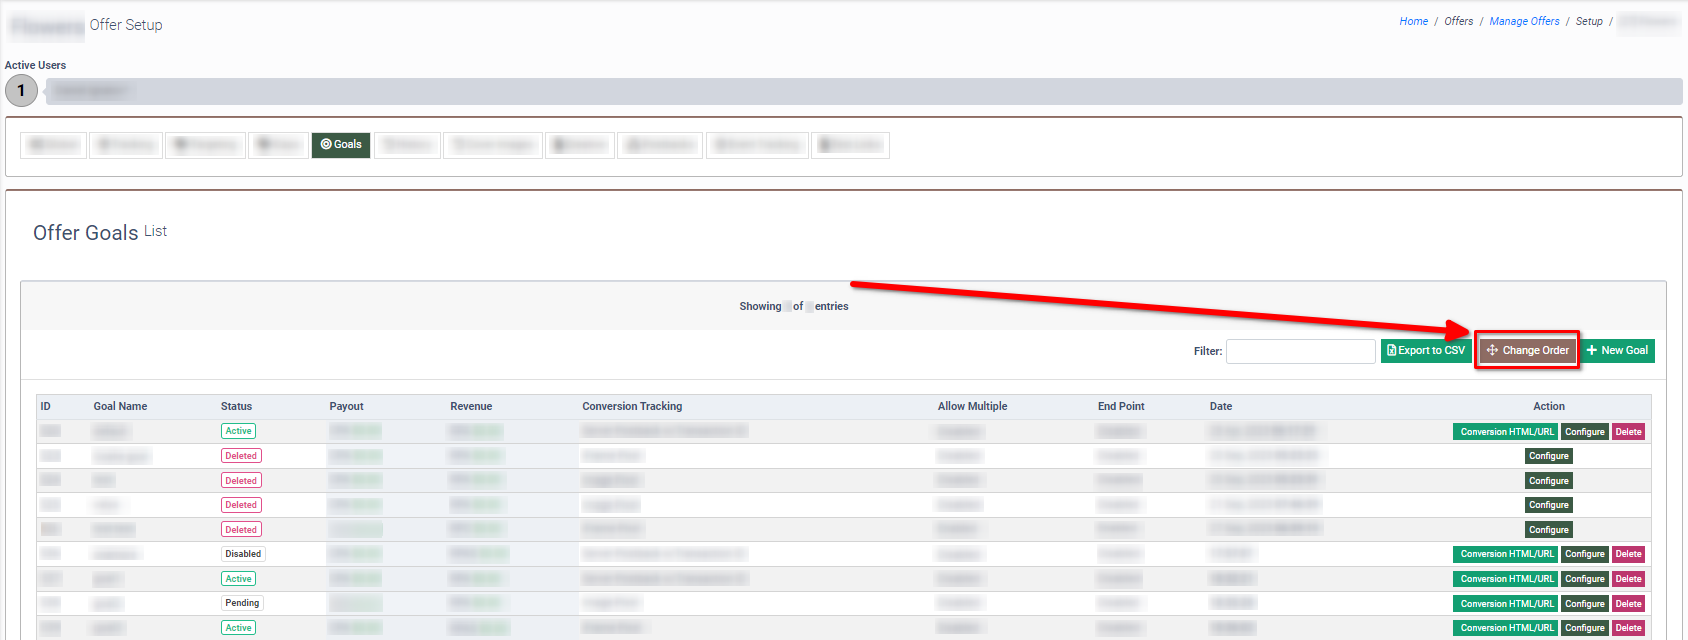Click the move-arrows icon in Change Order
The width and height of the screenshot is (1688, 640).
1492,351
